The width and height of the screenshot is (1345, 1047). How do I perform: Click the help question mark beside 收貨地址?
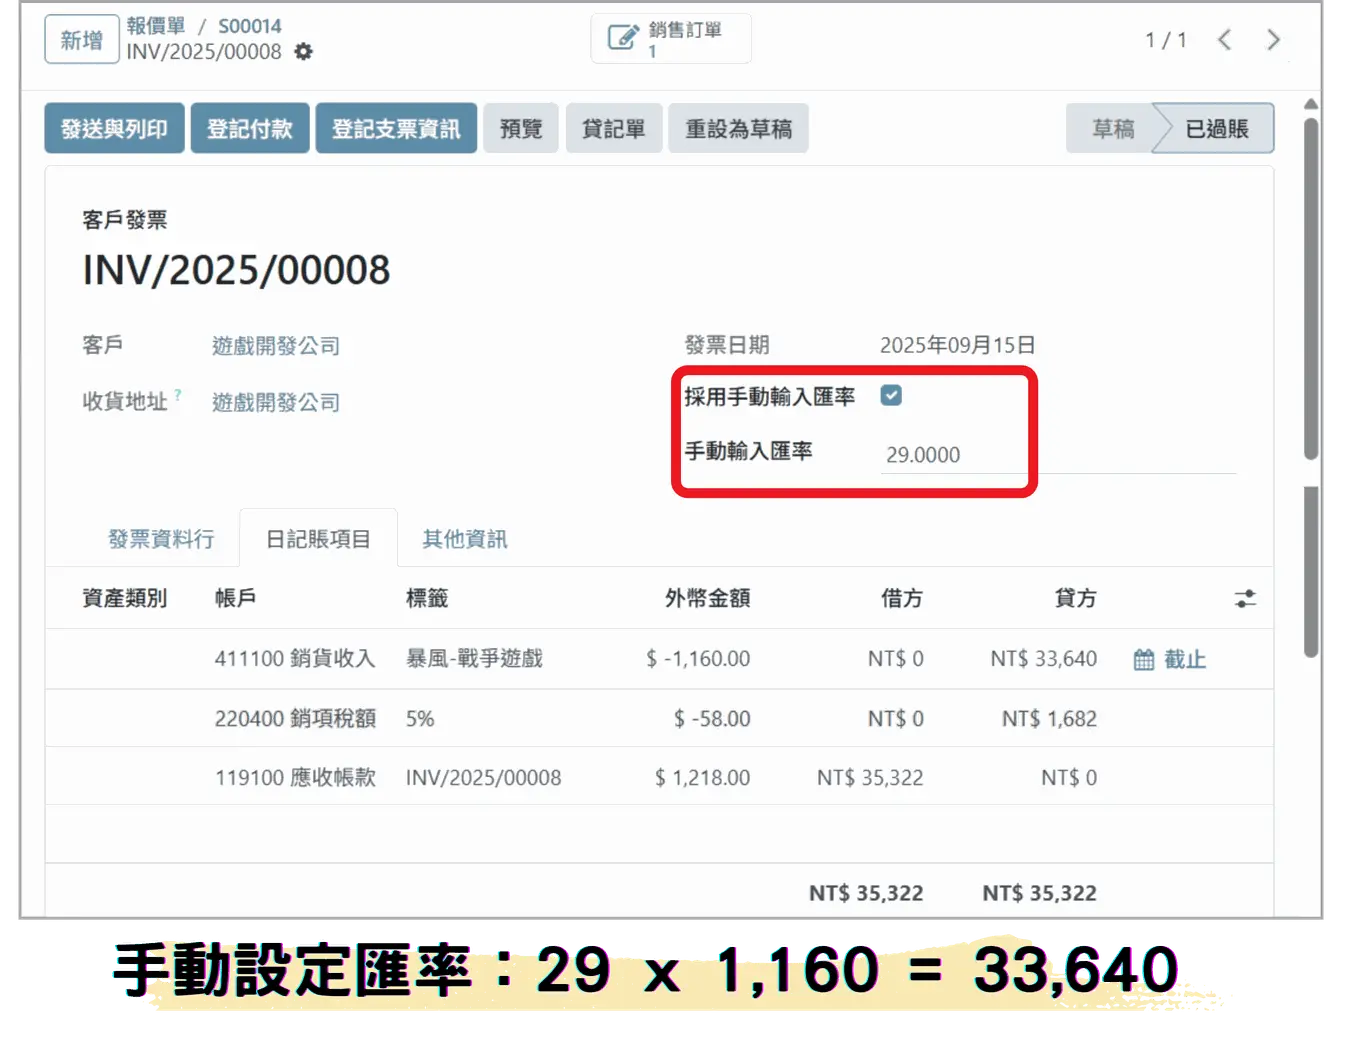point(178,395)
